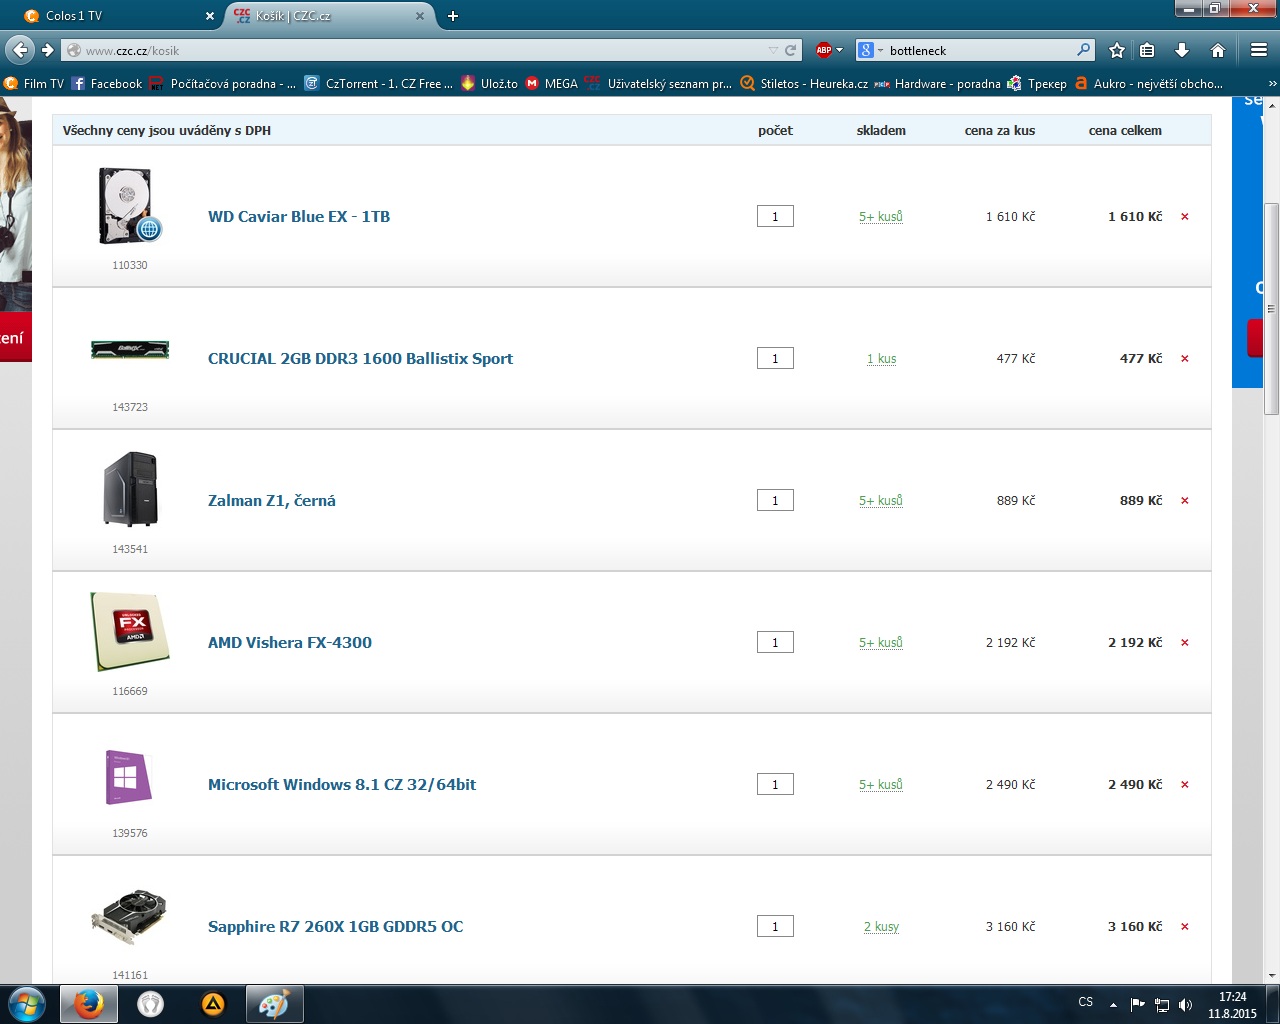Open the CzTorrent bookmark
Screen dimensions: 1280x1024
coord(379,84)
